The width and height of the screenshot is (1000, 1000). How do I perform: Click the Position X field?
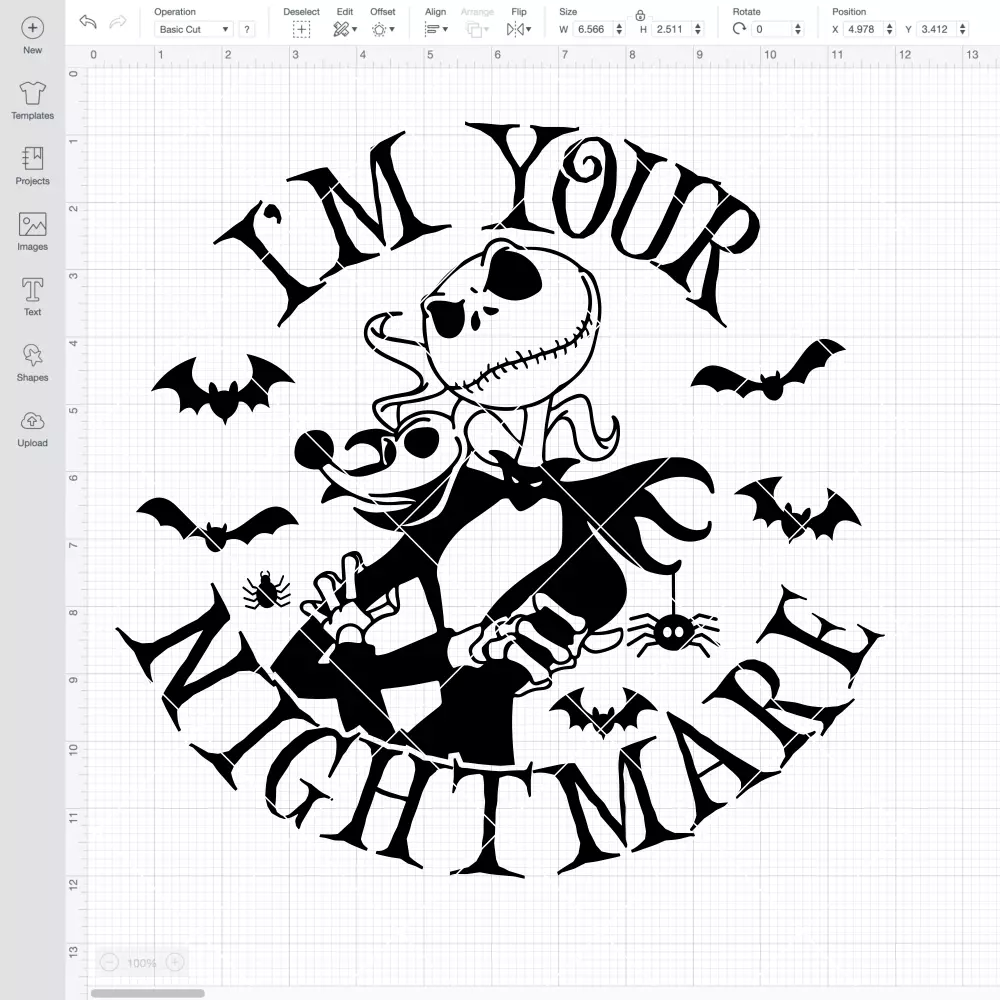pyautogui.click(x=864, y=29)
